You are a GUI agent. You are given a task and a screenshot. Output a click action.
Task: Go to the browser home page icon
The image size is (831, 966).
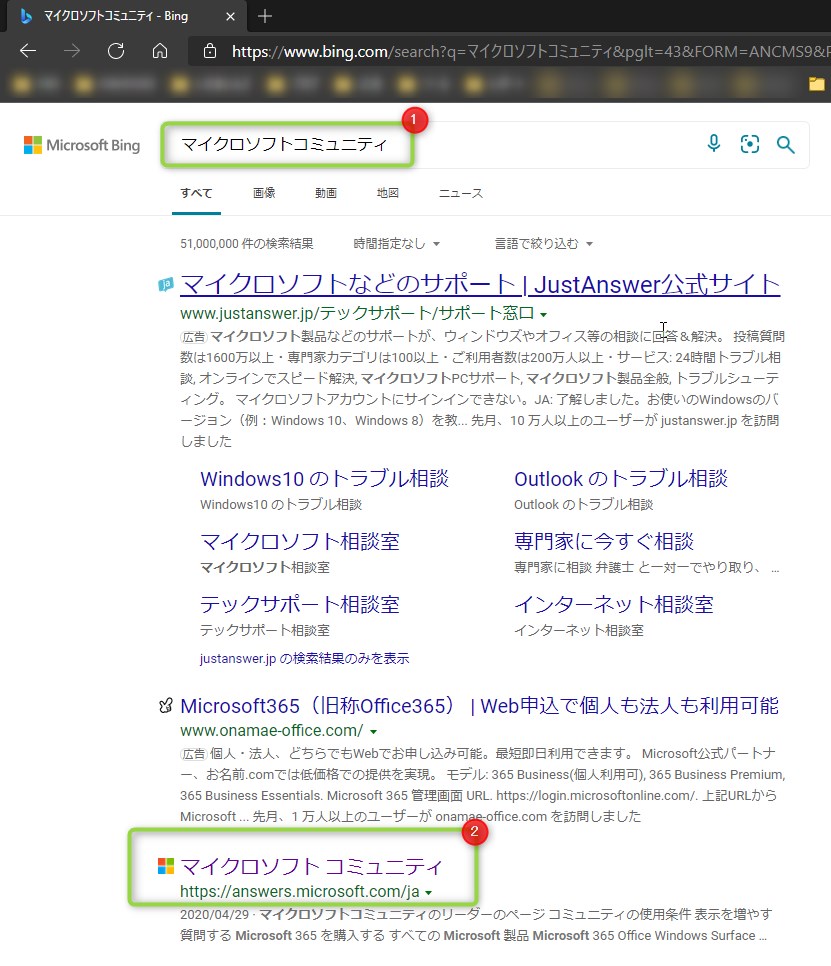[160, 51]
